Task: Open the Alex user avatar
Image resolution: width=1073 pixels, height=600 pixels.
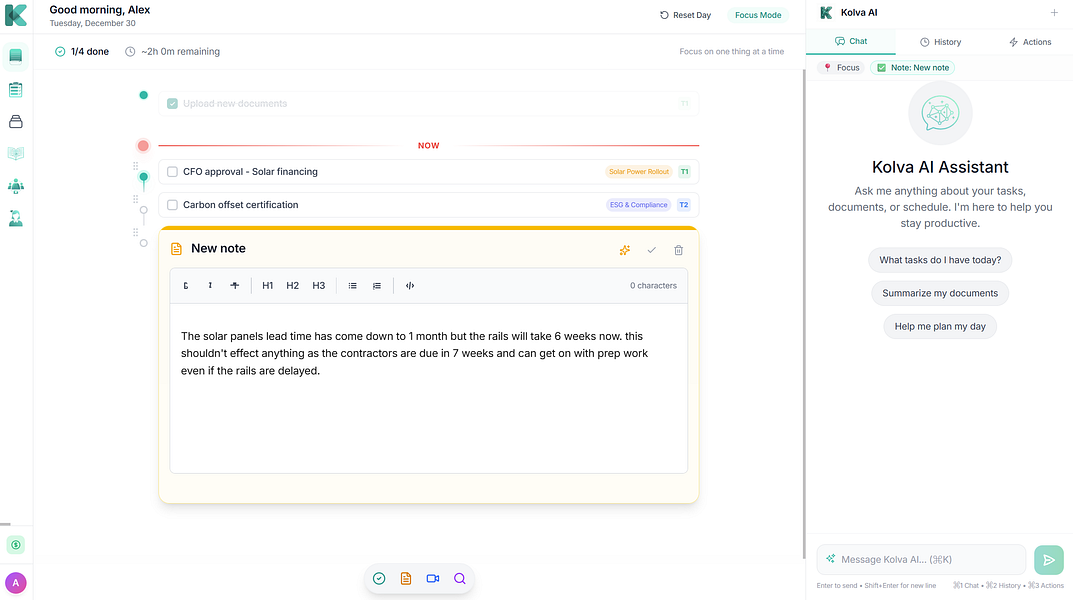Action: (16, 583)
